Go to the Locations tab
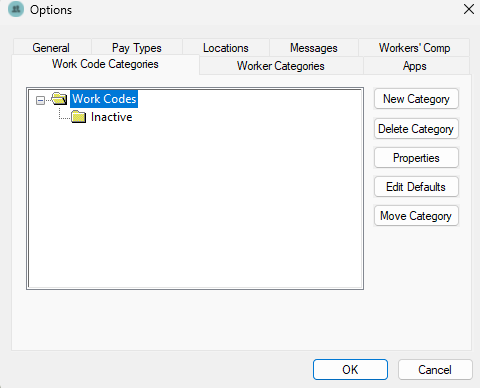Screen dimensions: 480x388 tap(226, 48)
